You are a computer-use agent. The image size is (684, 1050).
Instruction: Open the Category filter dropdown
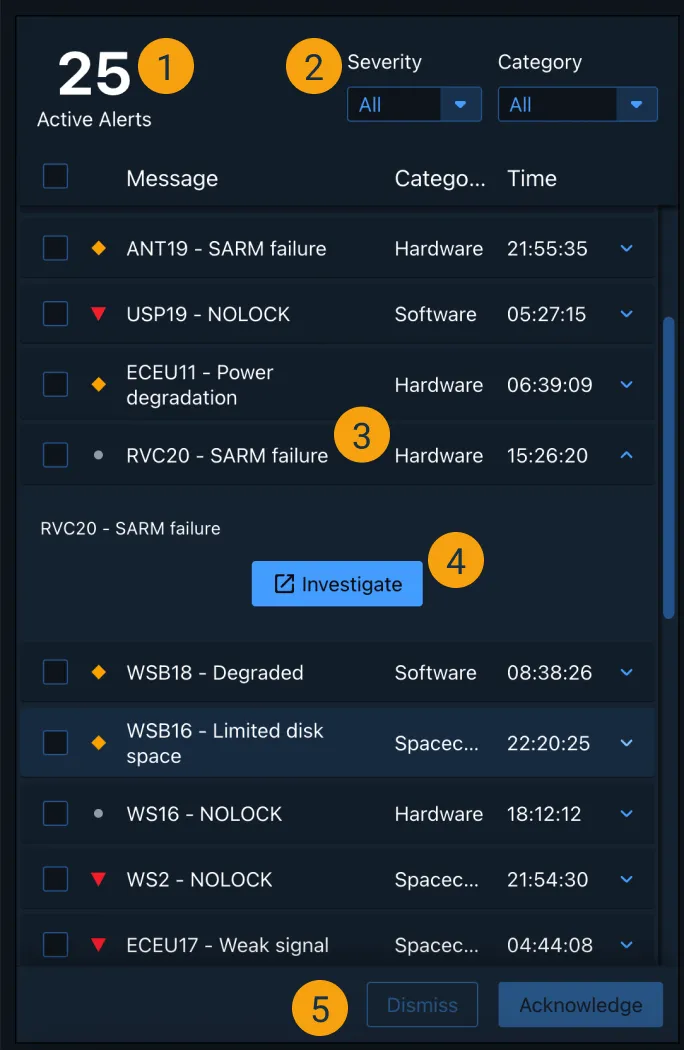coord(577,104)
